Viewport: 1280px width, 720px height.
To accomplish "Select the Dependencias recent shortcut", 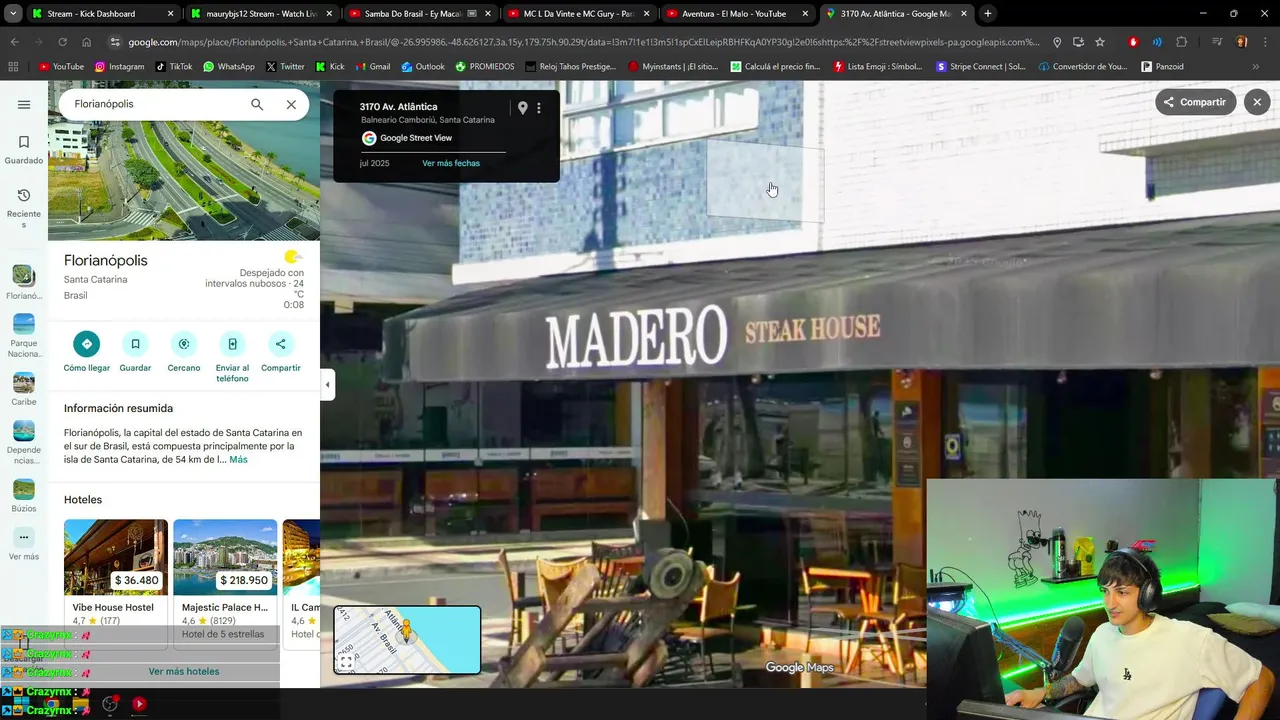I will (24, 442).
